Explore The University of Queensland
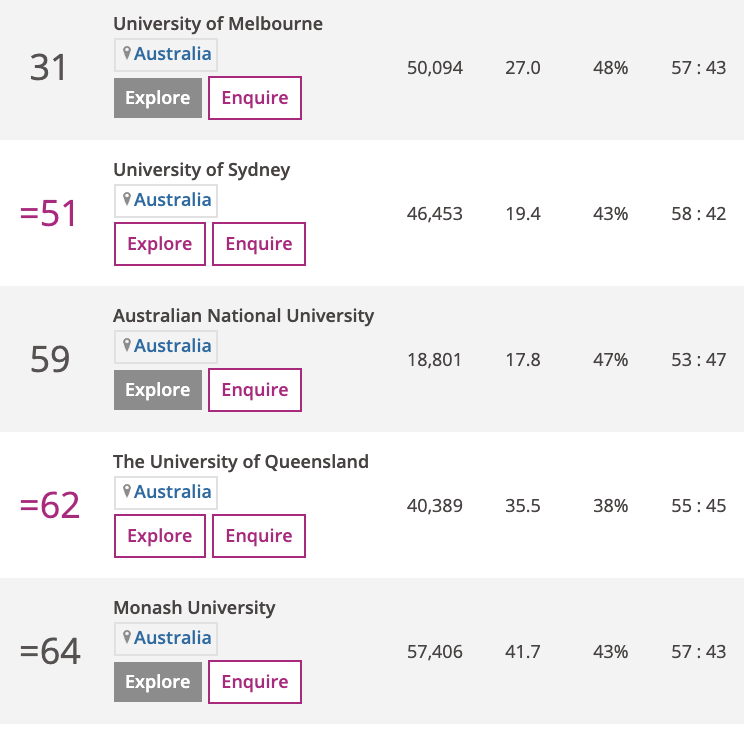Viewport: 744px width, 734px height. click(x=159, y=536)
